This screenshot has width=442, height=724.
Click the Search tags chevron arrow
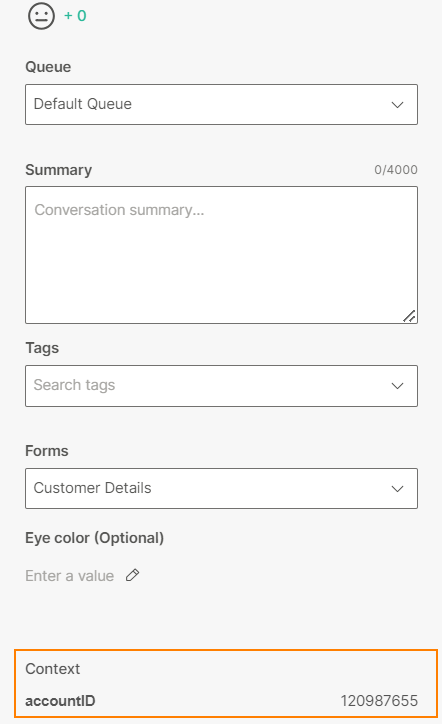coord(398,386)
